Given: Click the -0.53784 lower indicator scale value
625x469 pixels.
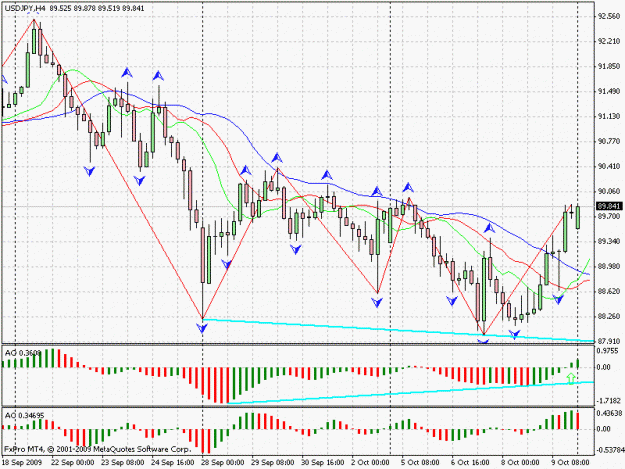Looking at the screenshot, I should [x=610, y=450].
